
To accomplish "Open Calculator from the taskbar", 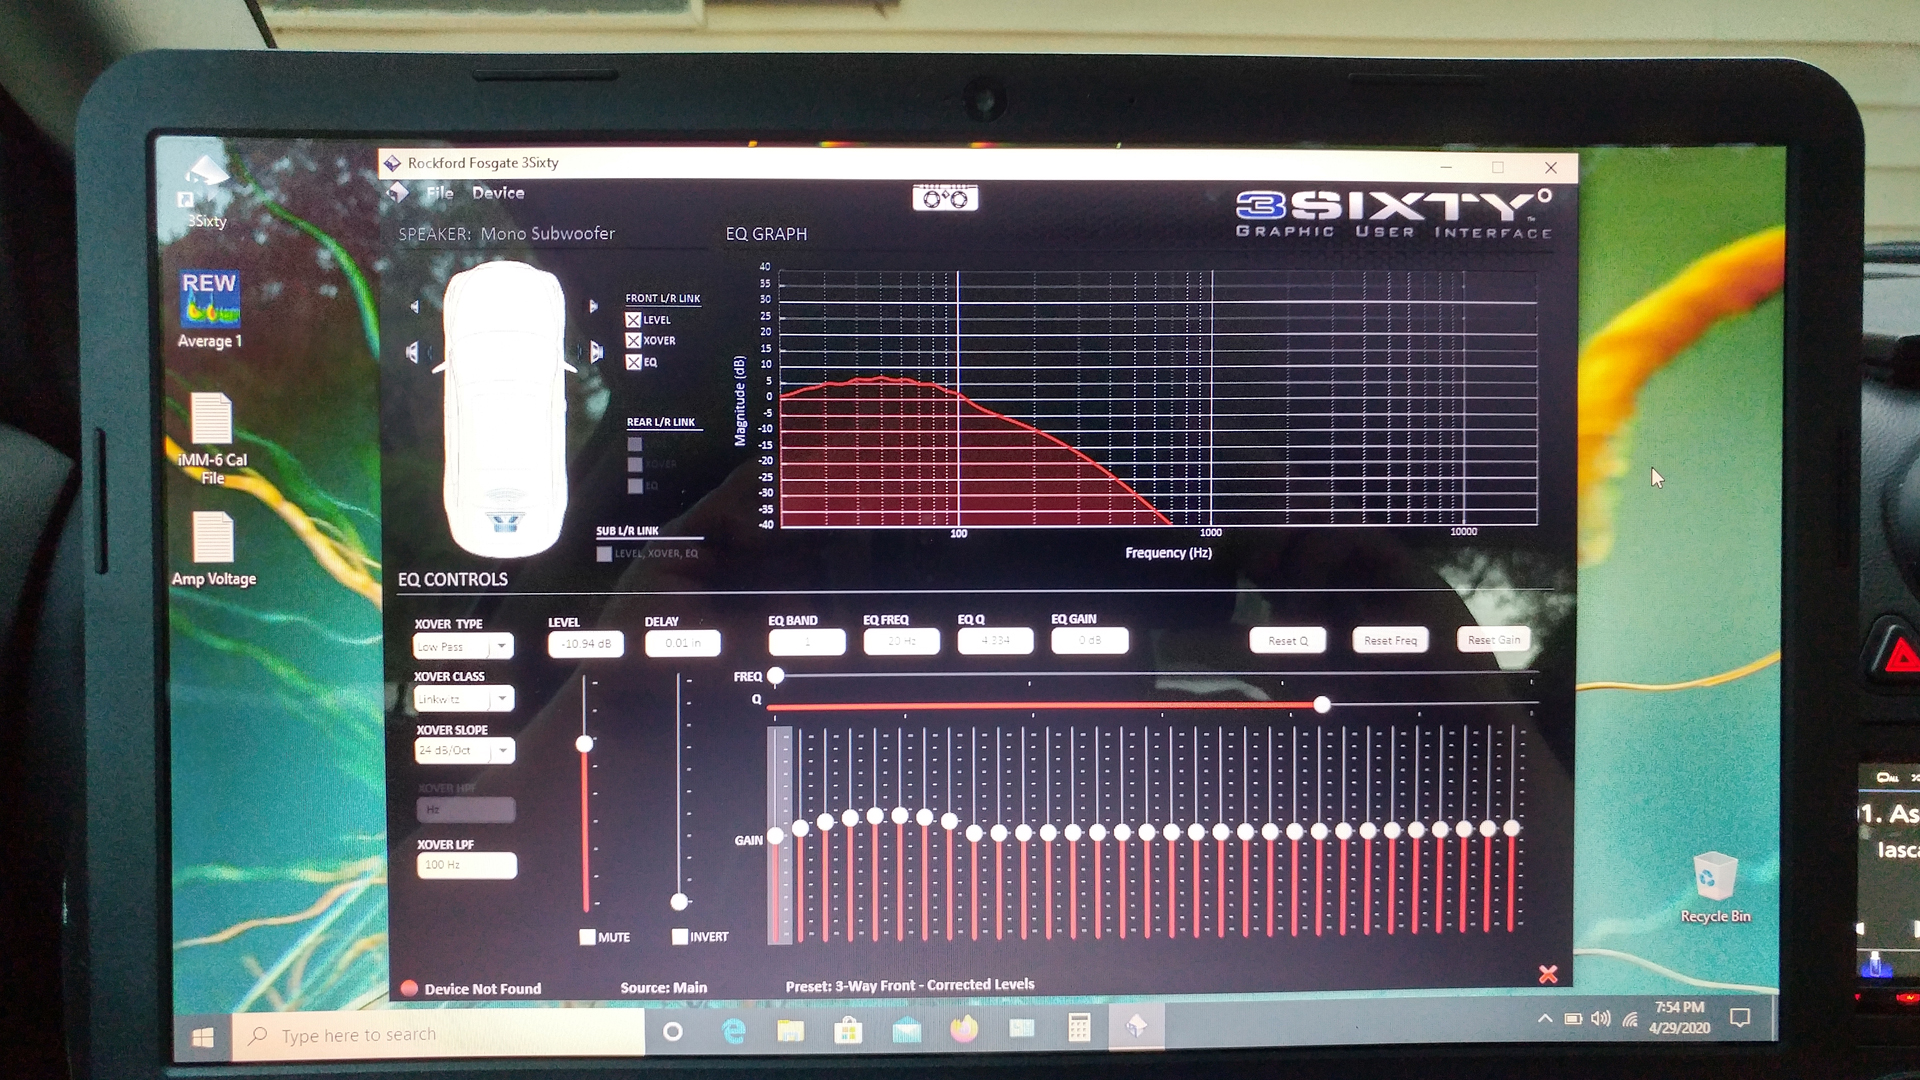I will click(x=1079, y=1027).
